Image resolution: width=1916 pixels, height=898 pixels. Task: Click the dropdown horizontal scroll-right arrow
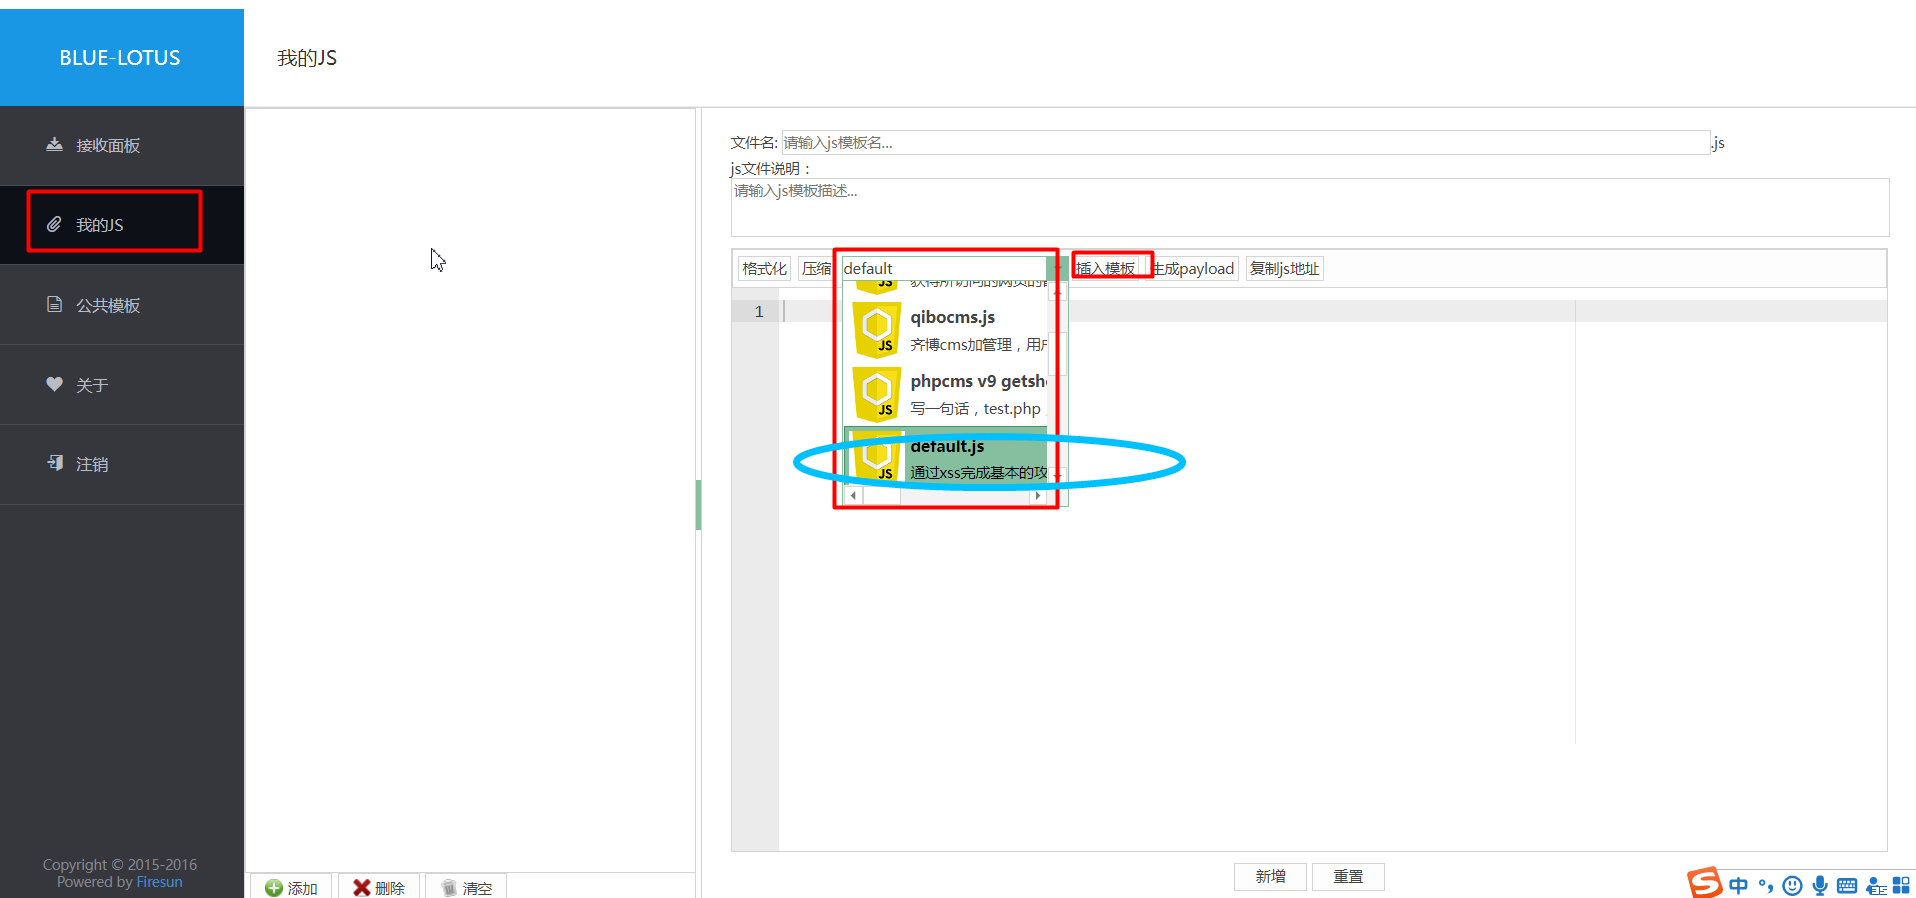point(1038,495)
